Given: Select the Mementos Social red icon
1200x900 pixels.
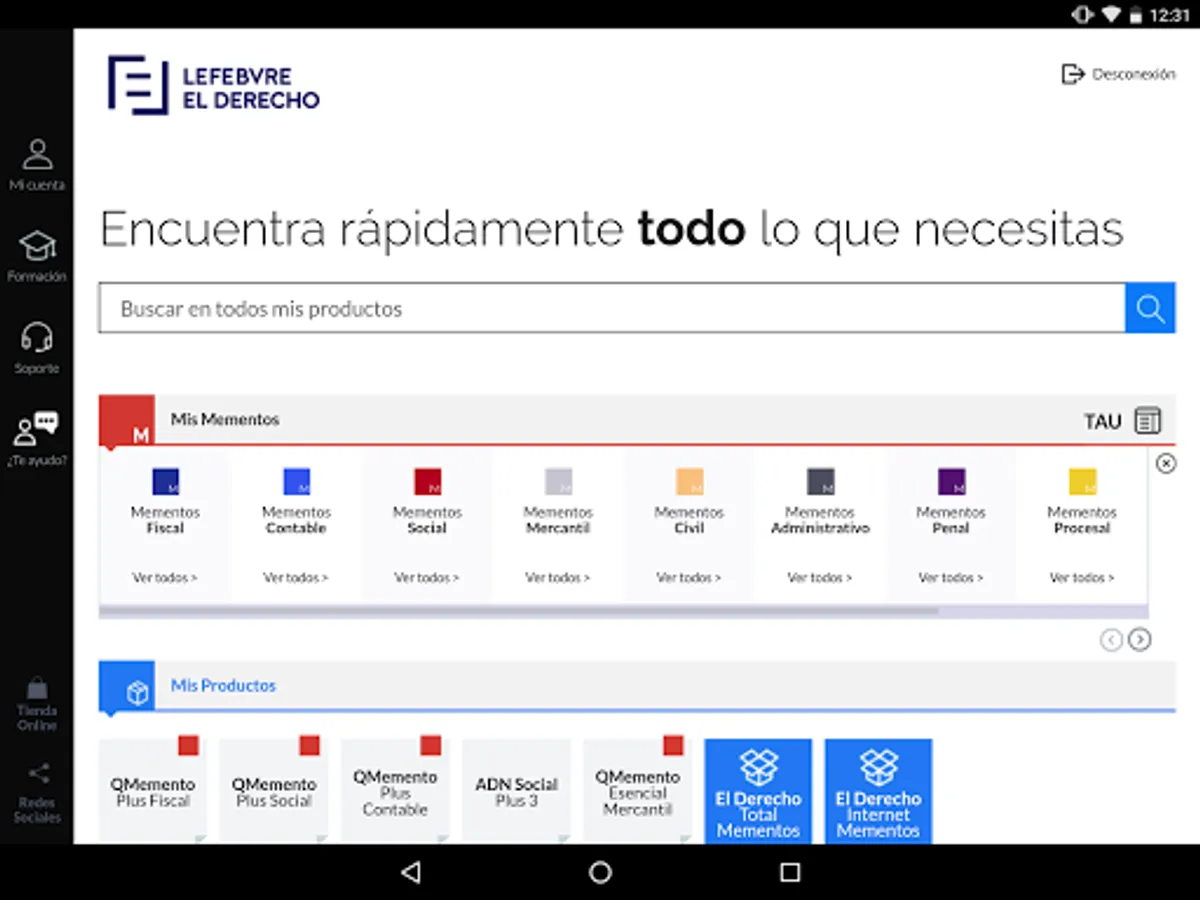Looking at the screenshot, I should (427, 482).
